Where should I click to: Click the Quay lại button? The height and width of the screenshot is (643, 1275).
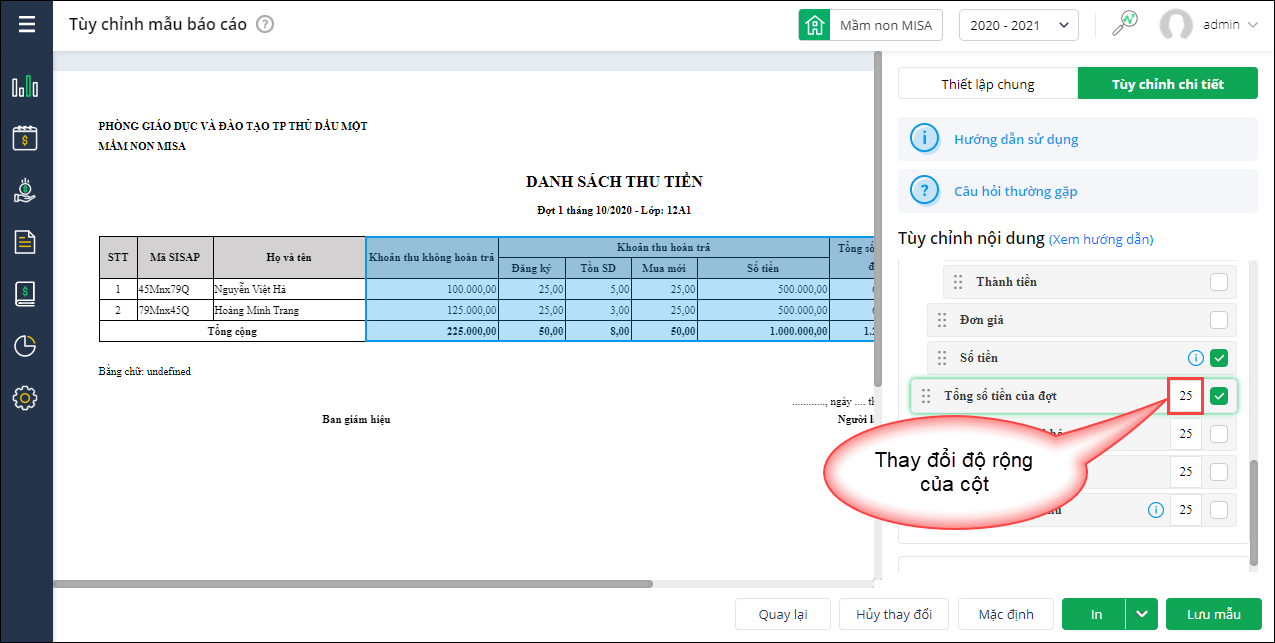pos(783,614)
